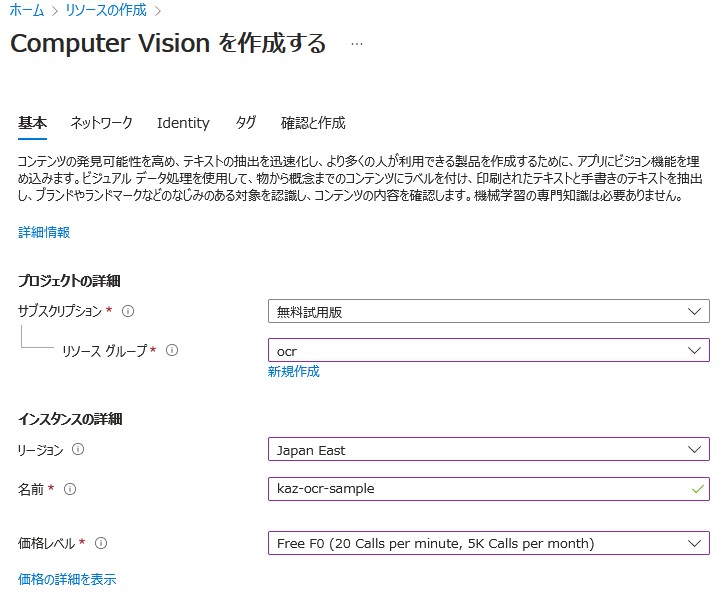The image size is (721, 604).
Task: Click info icon next to リージョン
Action: tap(78, 450)
